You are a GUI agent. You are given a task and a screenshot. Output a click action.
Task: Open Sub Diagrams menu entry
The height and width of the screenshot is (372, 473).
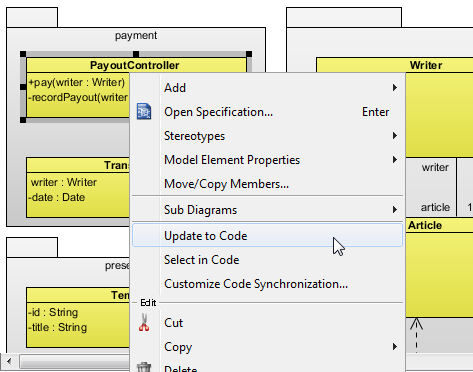tap(267, 210)
